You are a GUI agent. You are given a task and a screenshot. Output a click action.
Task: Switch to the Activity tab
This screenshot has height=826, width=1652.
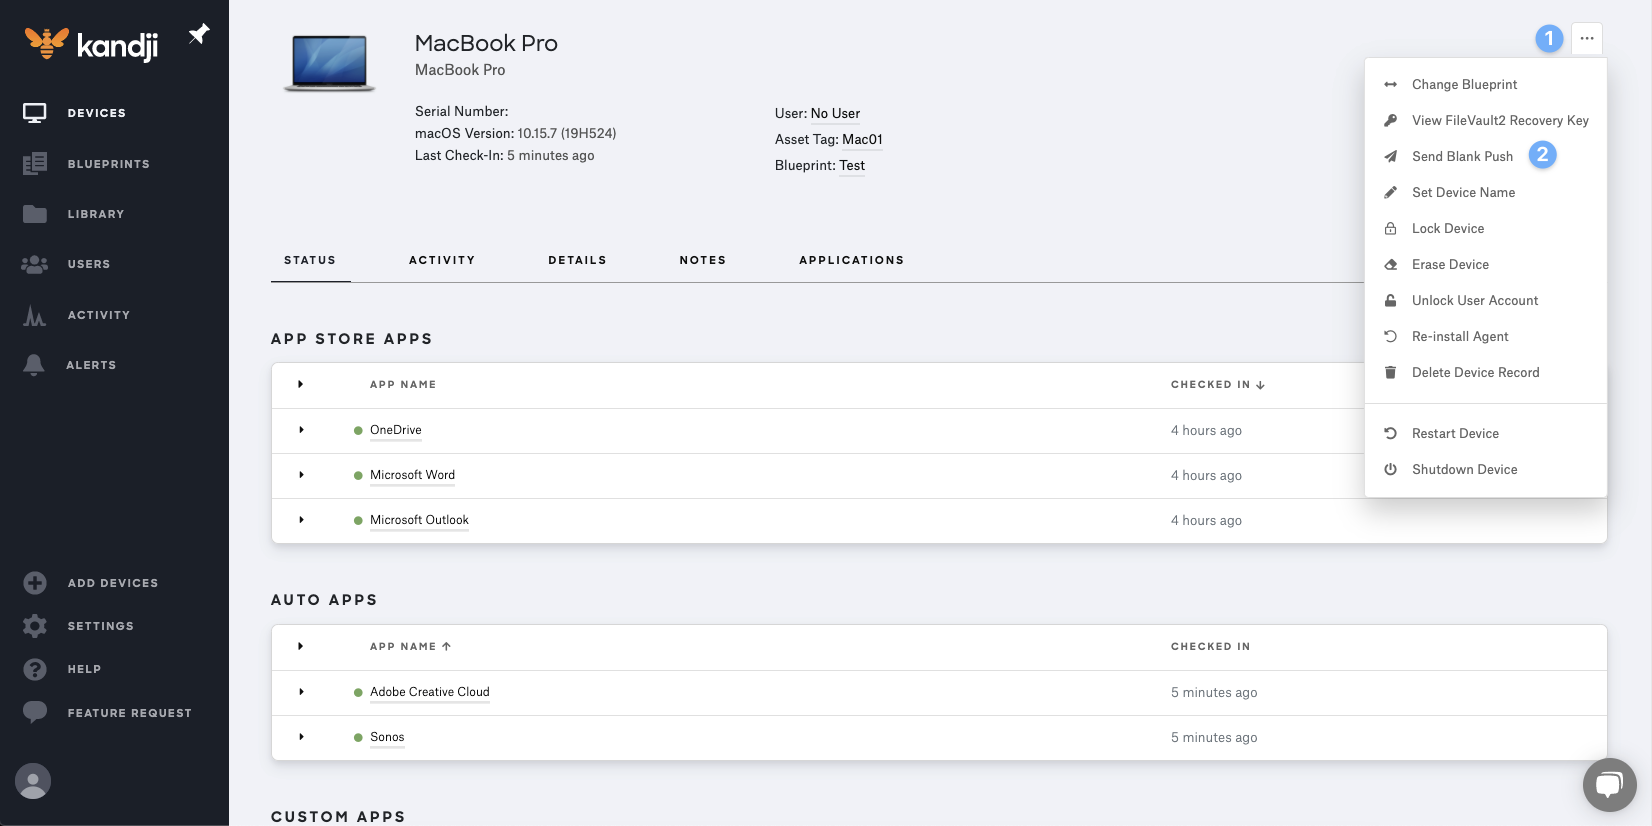(x=442, y=260)
